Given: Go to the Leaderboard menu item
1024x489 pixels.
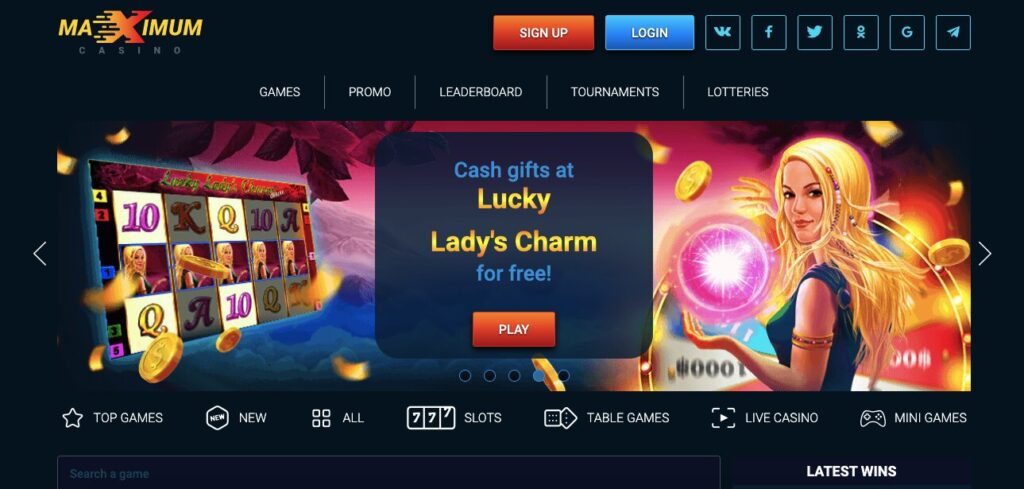Looking at the screenshot, I should pos(481,92).
